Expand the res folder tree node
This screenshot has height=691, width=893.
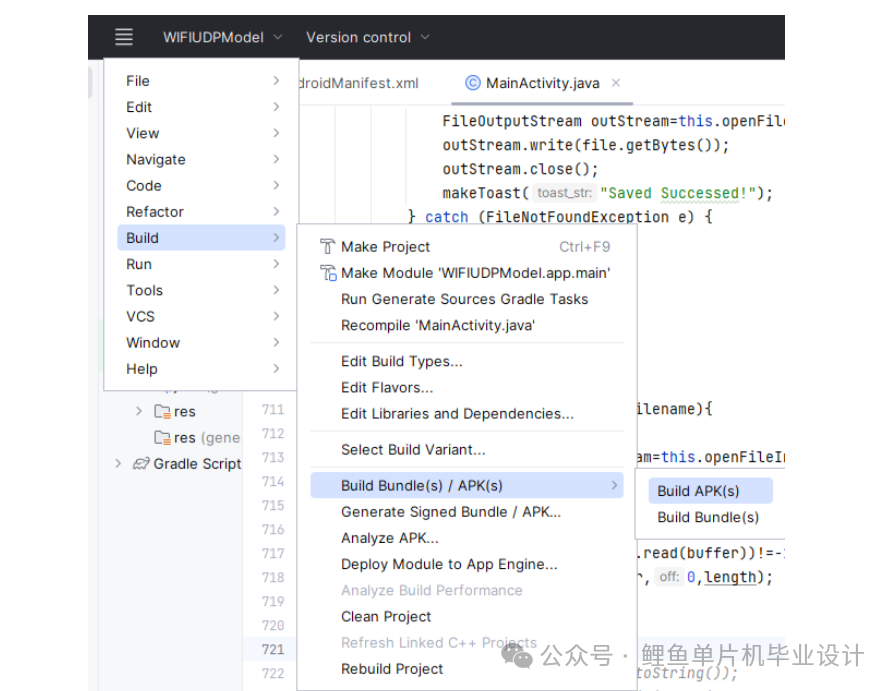click(x=138, y=411)
